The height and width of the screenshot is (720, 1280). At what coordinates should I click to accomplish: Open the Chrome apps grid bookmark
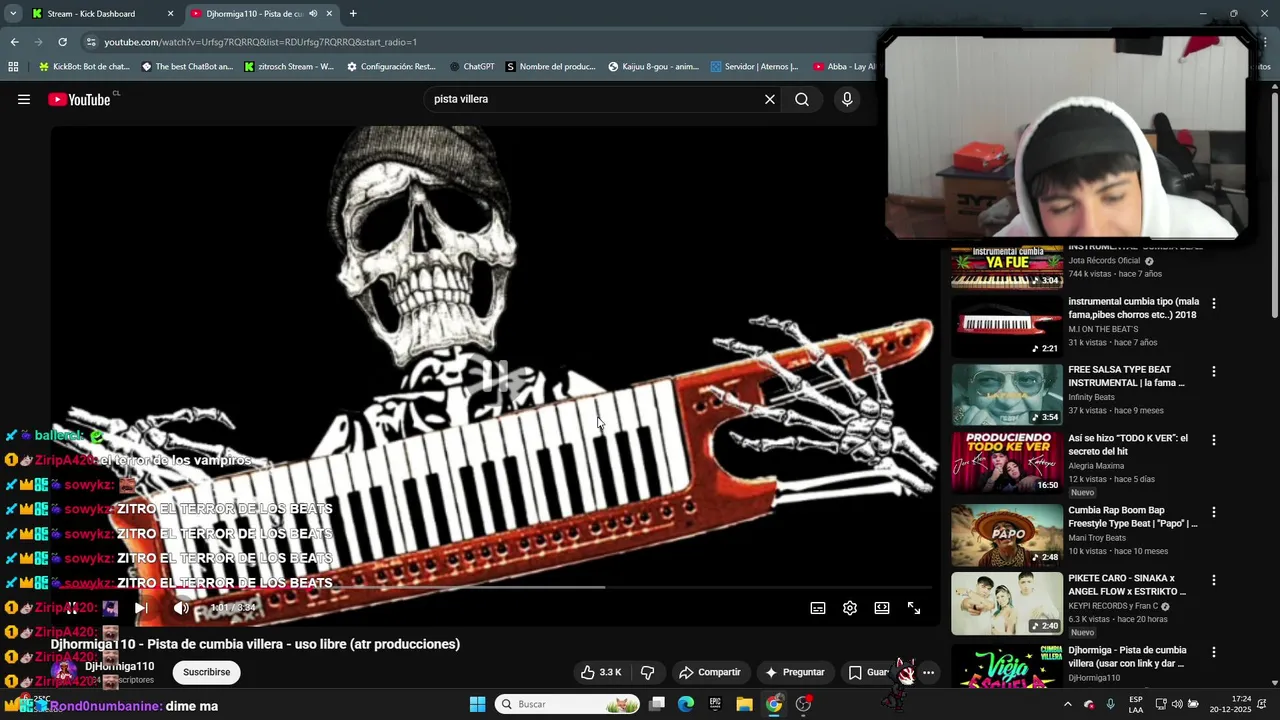click(13, 67)
